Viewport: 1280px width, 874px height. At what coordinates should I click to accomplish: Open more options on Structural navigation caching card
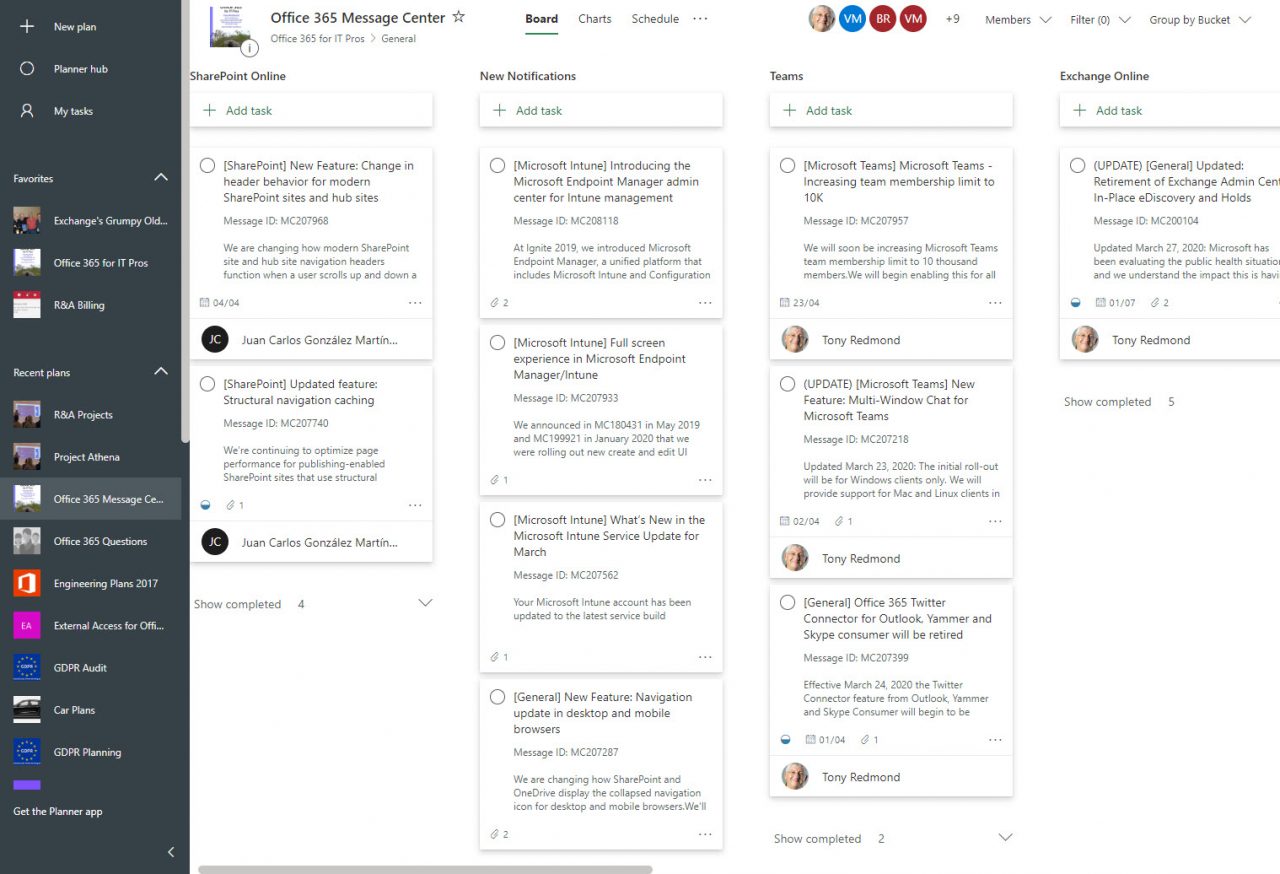click(415, 505)
